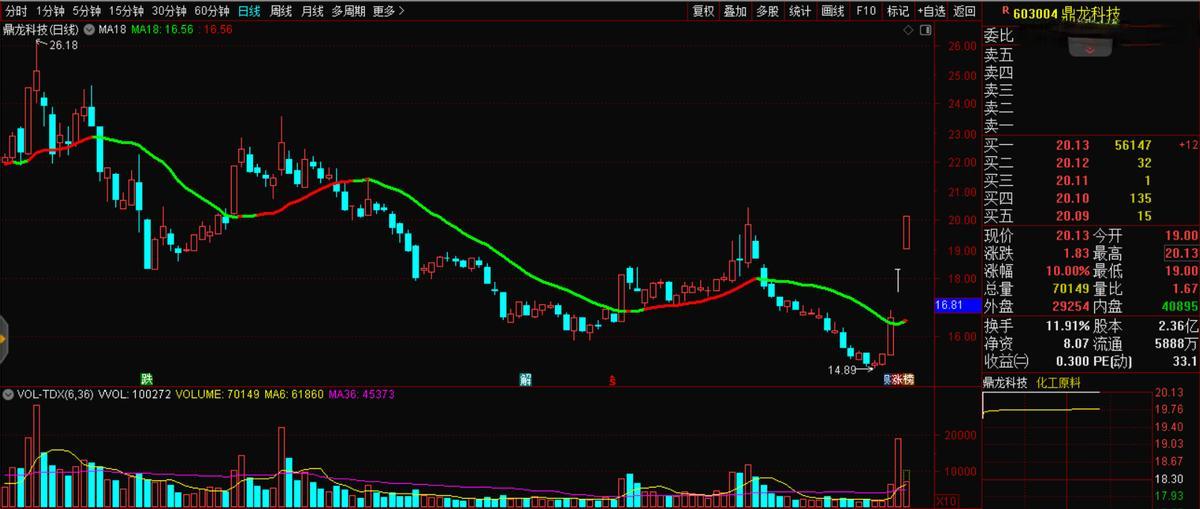
Task: Click the blue 解 event marker
Action: pyautogui.click(x=525, y=379)
